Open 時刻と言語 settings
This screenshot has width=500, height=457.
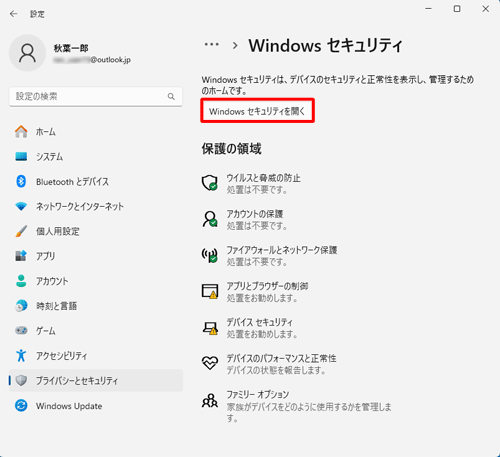[96, 306]
